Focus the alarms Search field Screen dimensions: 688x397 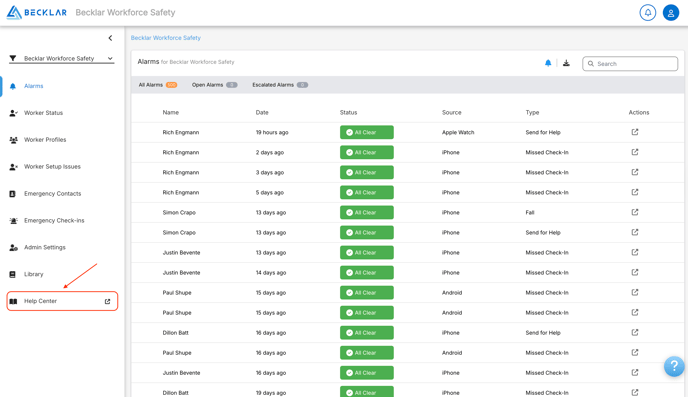(x=630, y=64)
